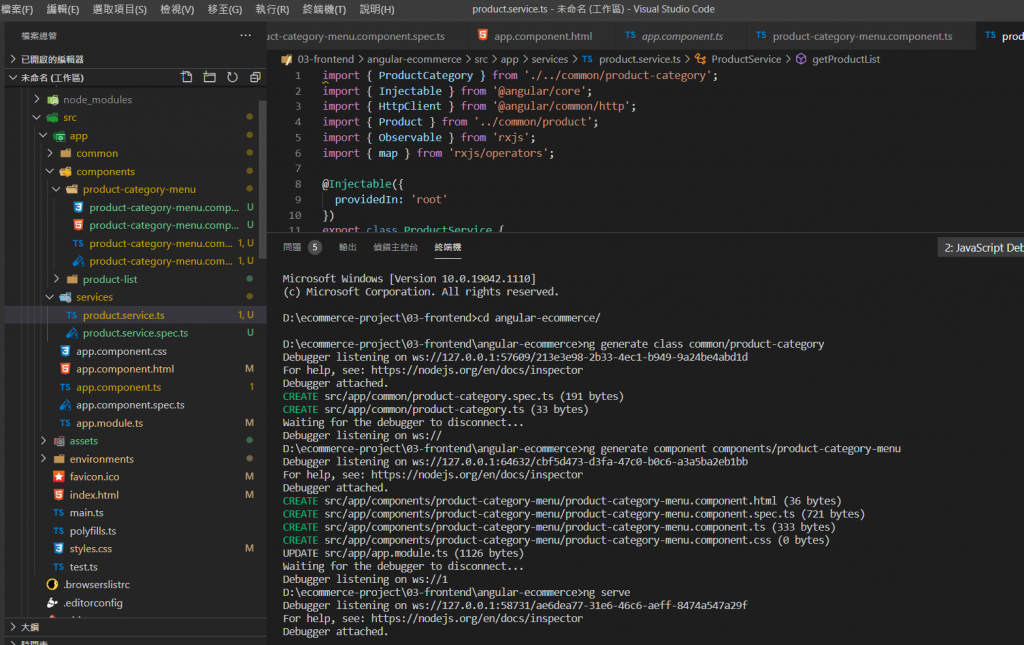The image size is (1024, 645).
Task: Switch to the app.component.html editor tab
Action: point(542,36)
